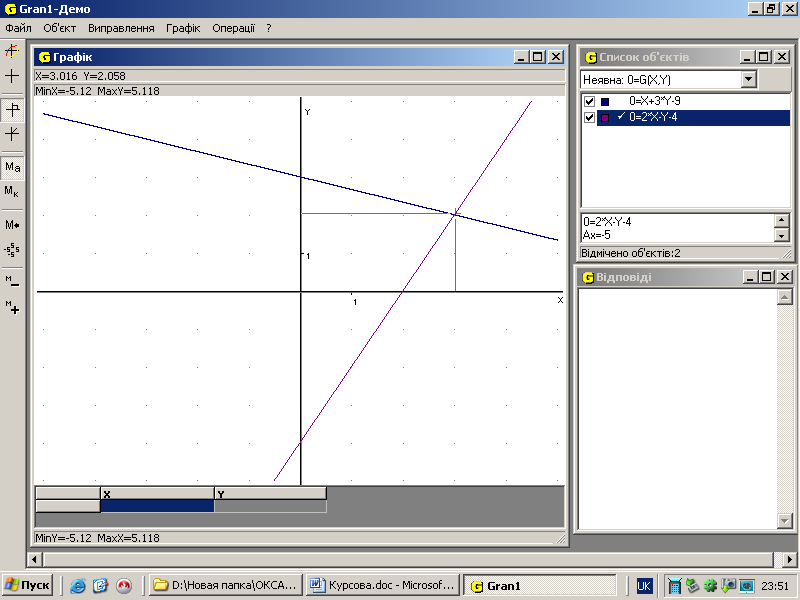Uncheck the checkbox for 0=X+3*Y-9
This screenshot has height=600, width=800.
pos(589,101)
